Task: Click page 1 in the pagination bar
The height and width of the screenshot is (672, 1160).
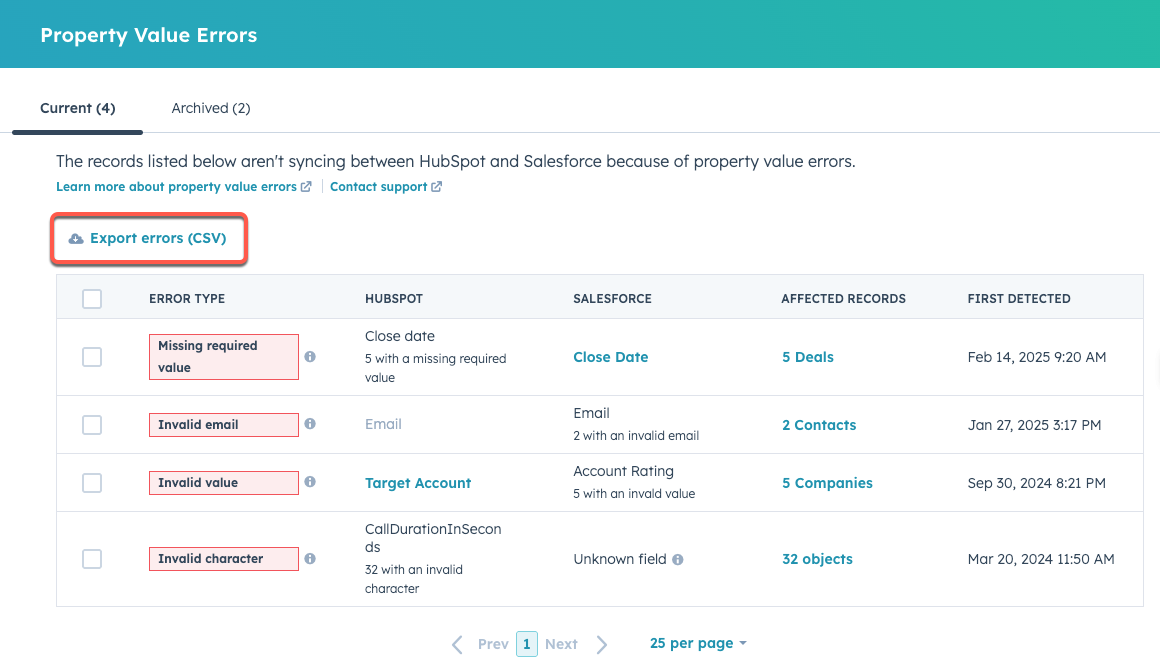Action: coord(527,644)
